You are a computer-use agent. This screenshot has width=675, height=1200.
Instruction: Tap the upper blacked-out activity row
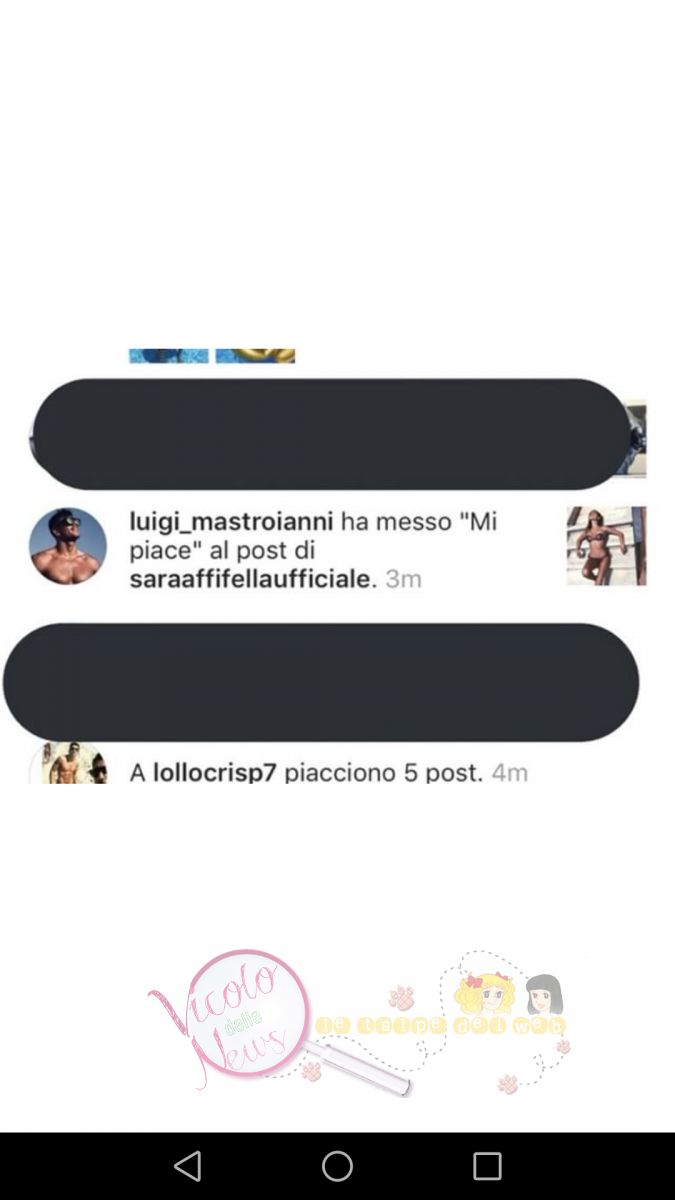coord(330,434)
